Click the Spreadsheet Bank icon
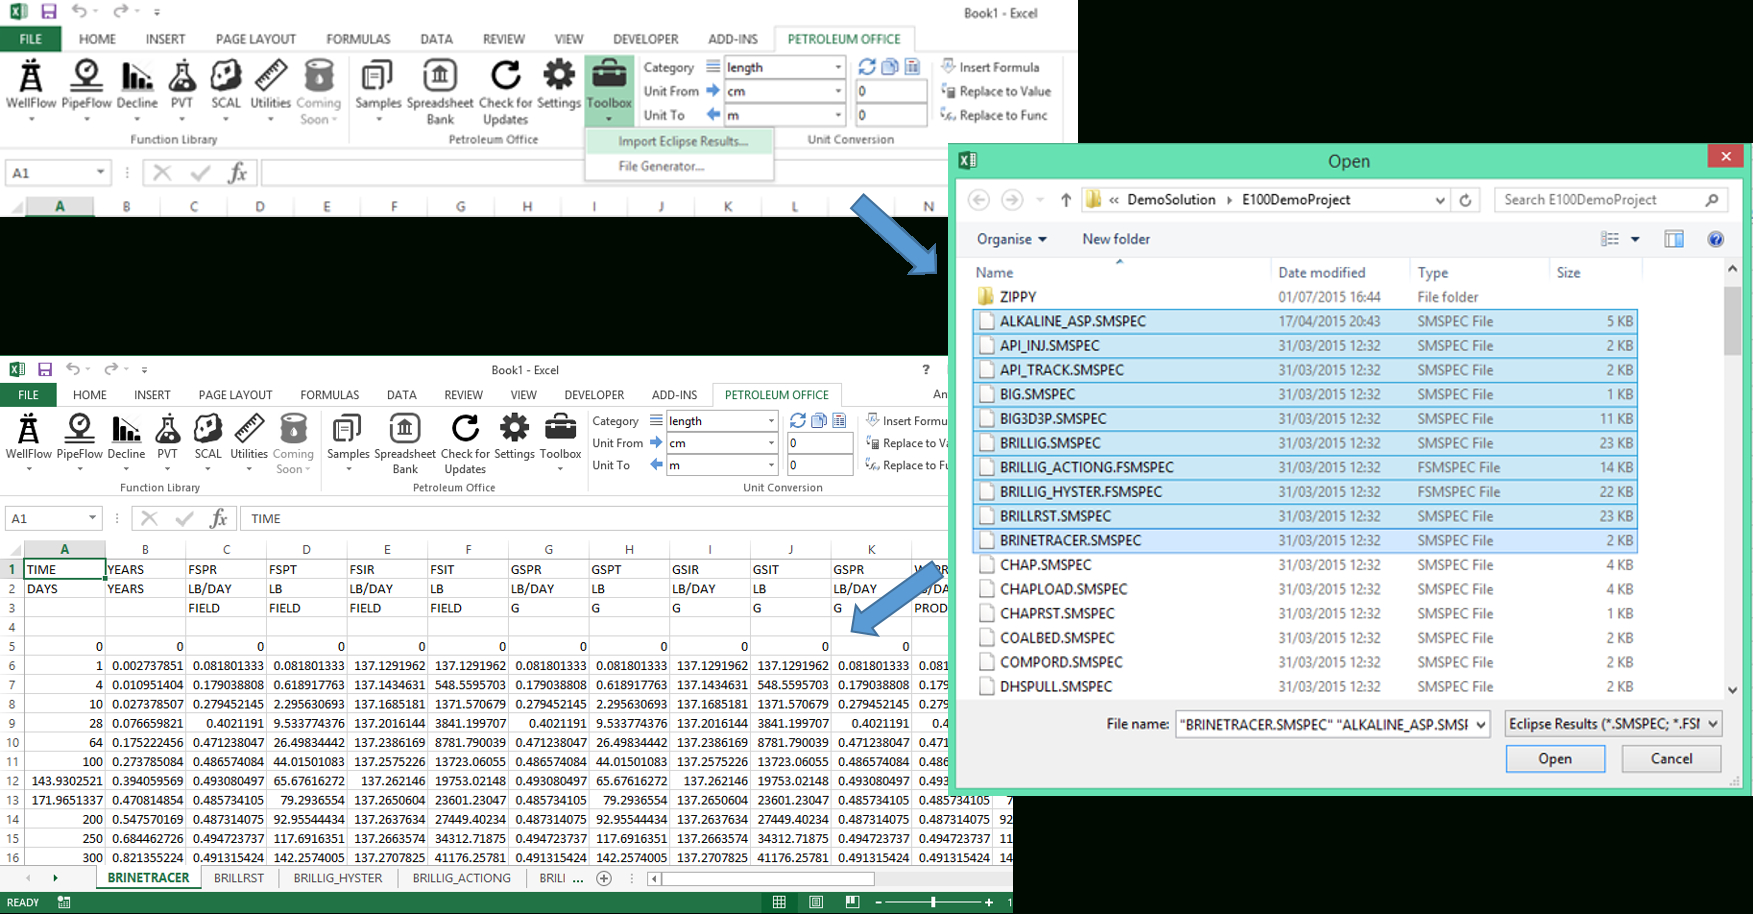The image size is (1753, 914). (x=440, y=90)
